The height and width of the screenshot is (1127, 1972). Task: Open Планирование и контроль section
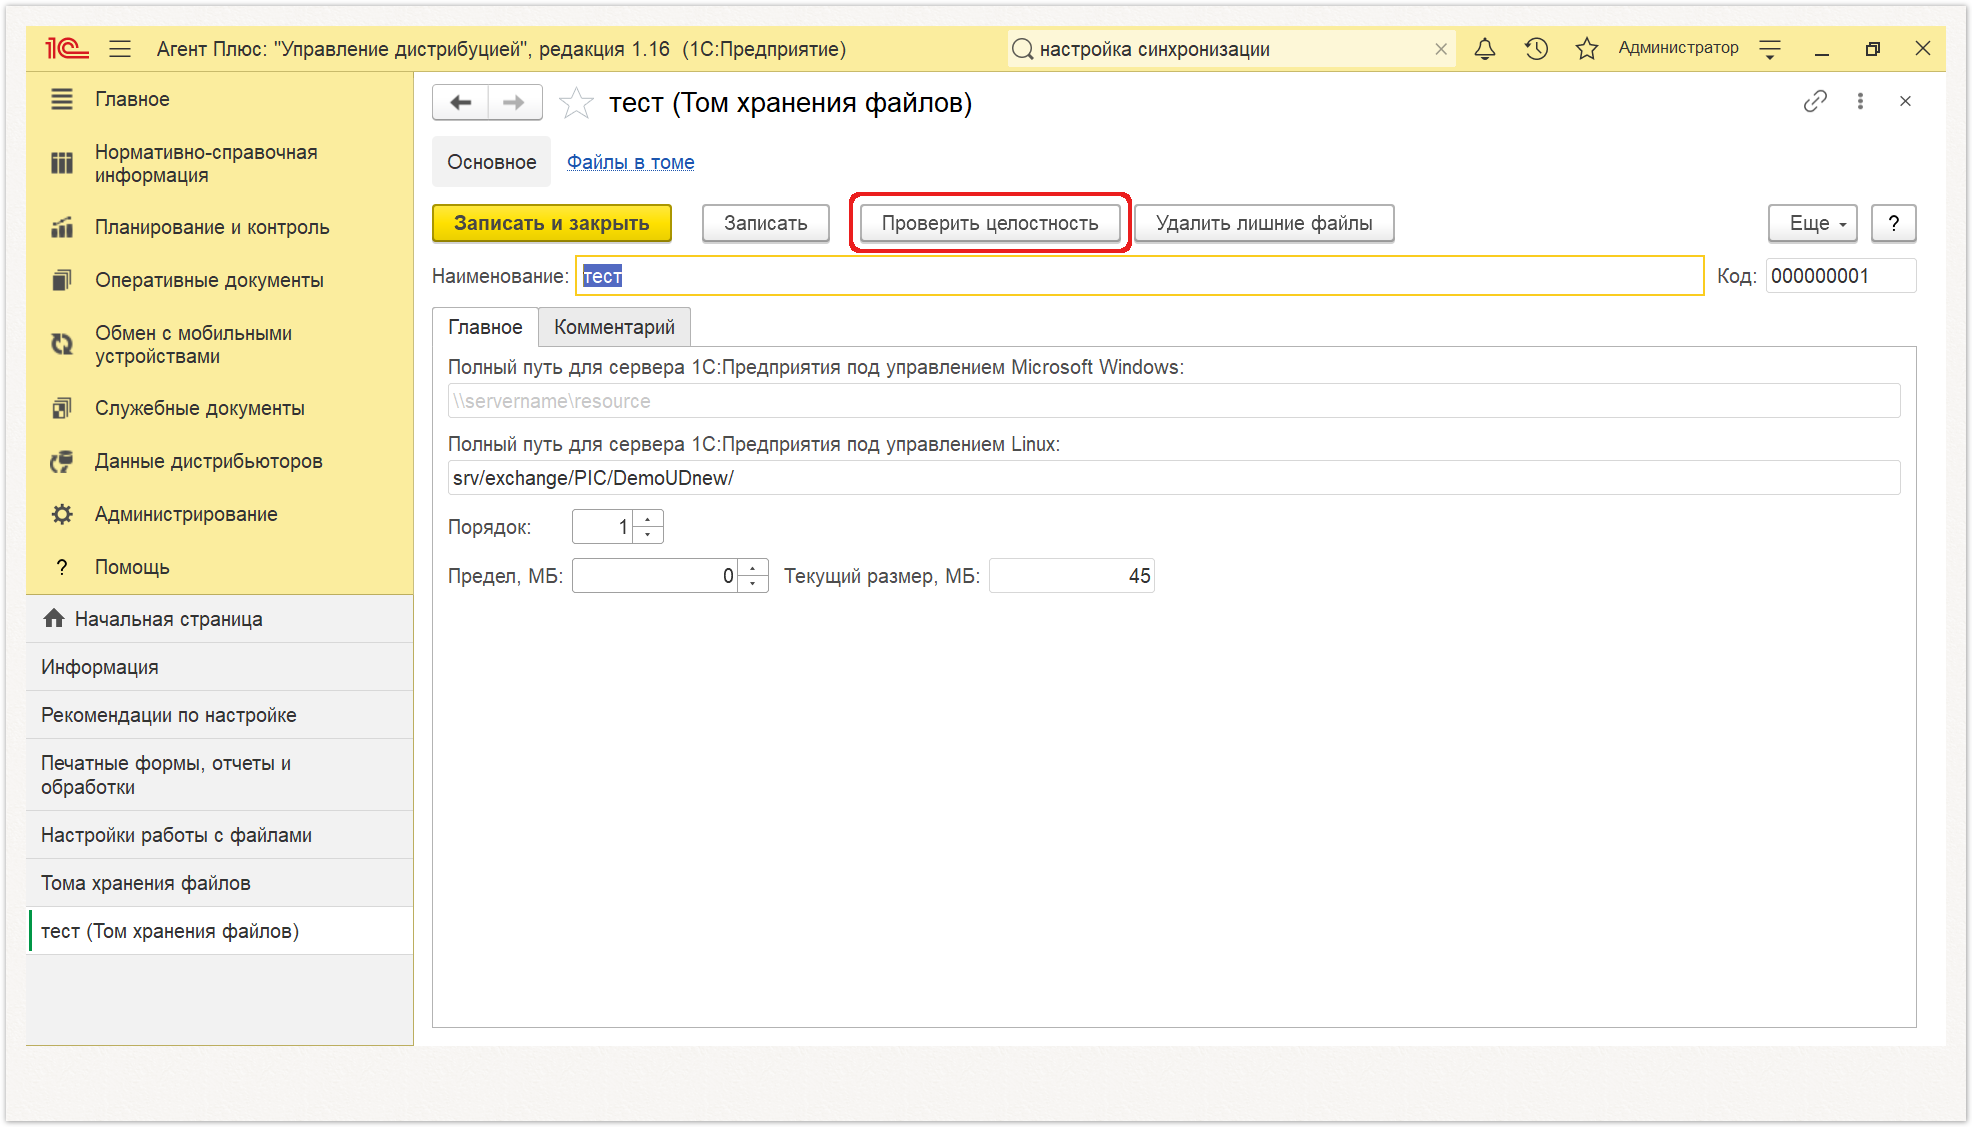[x=220, y=227]
